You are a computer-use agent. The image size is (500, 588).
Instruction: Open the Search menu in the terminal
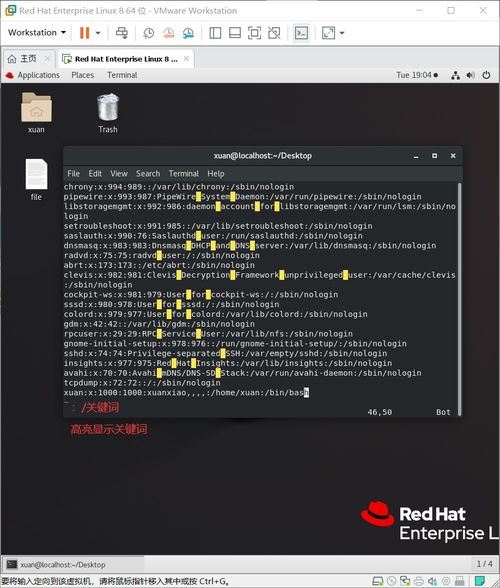[x=148, y=174]
